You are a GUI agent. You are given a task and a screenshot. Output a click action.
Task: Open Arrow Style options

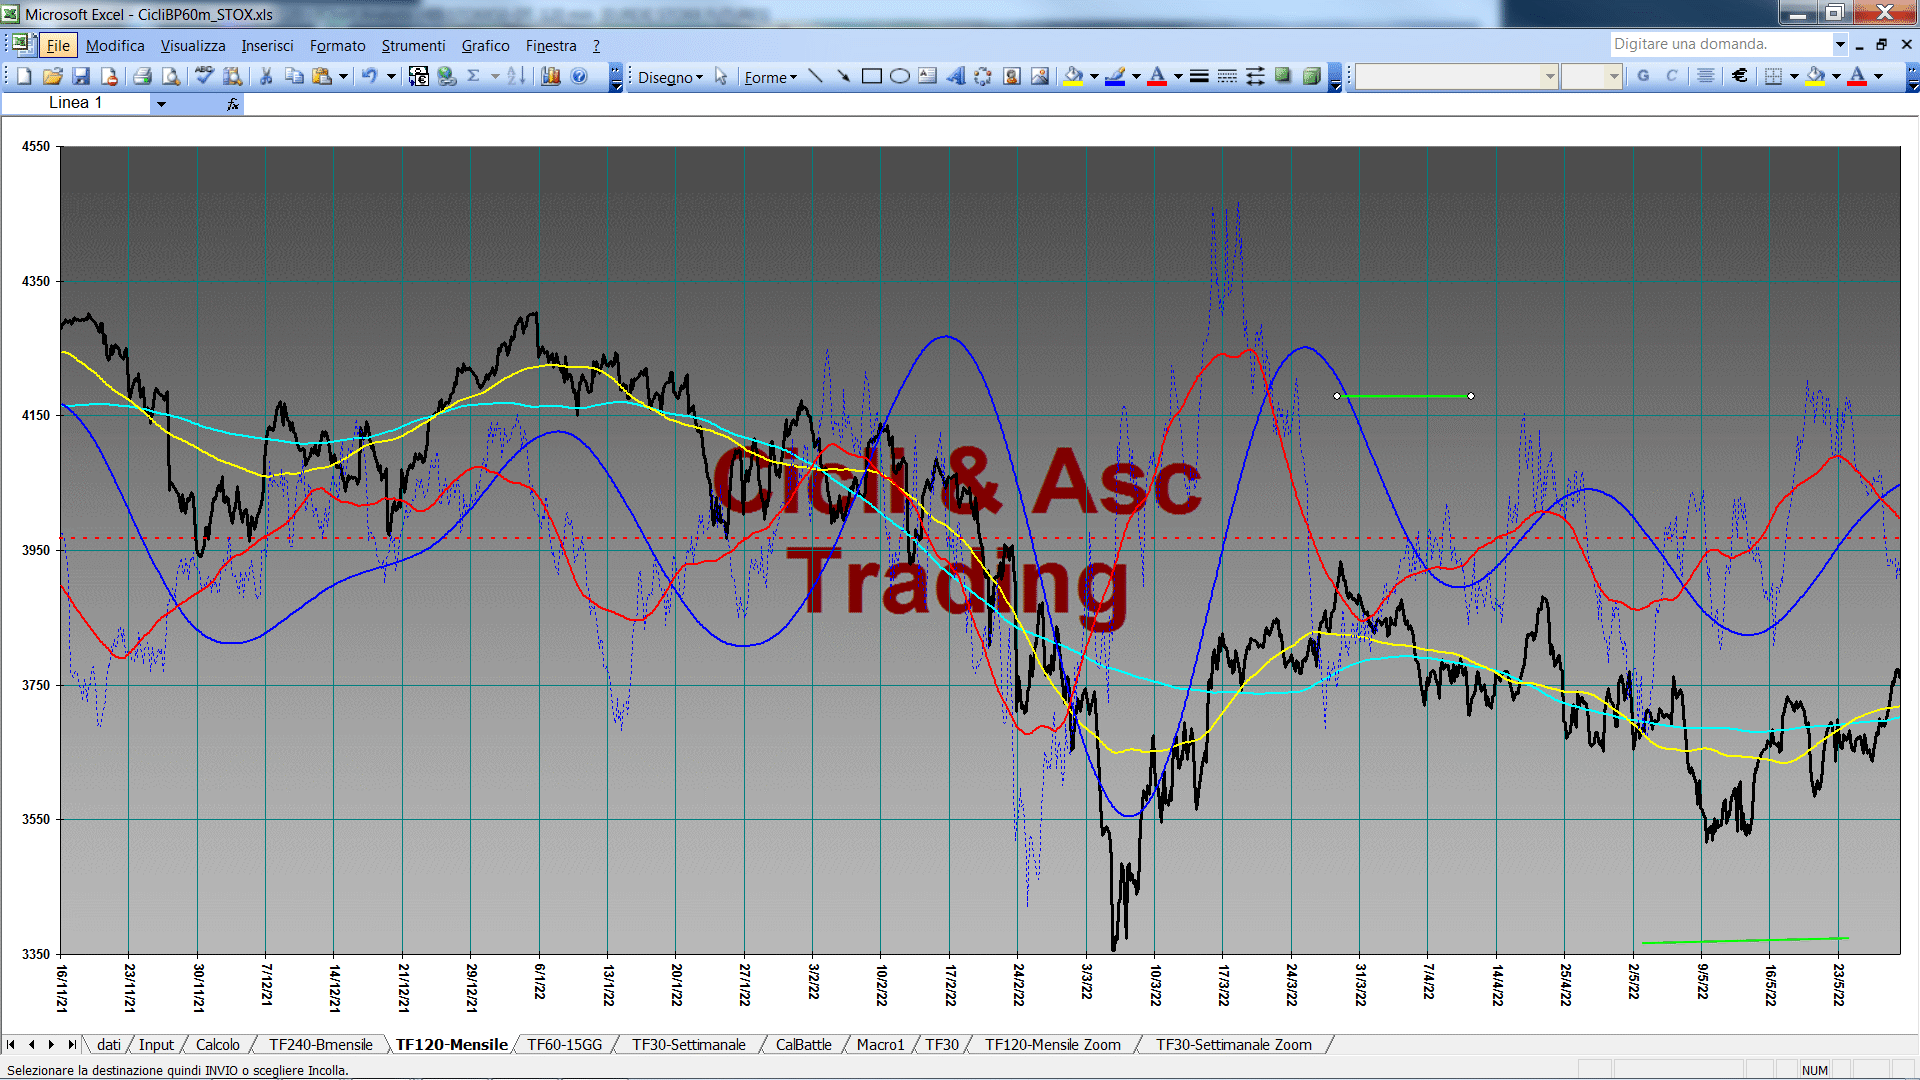pos(1255,76)
